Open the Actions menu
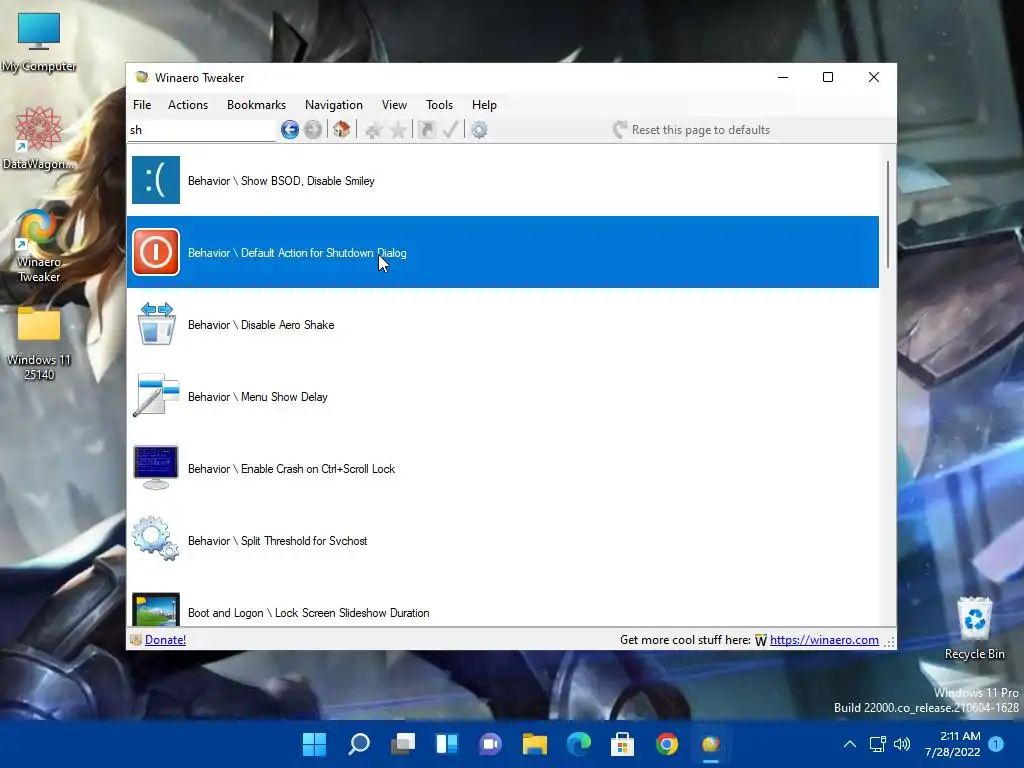 [x=188, y=104]
